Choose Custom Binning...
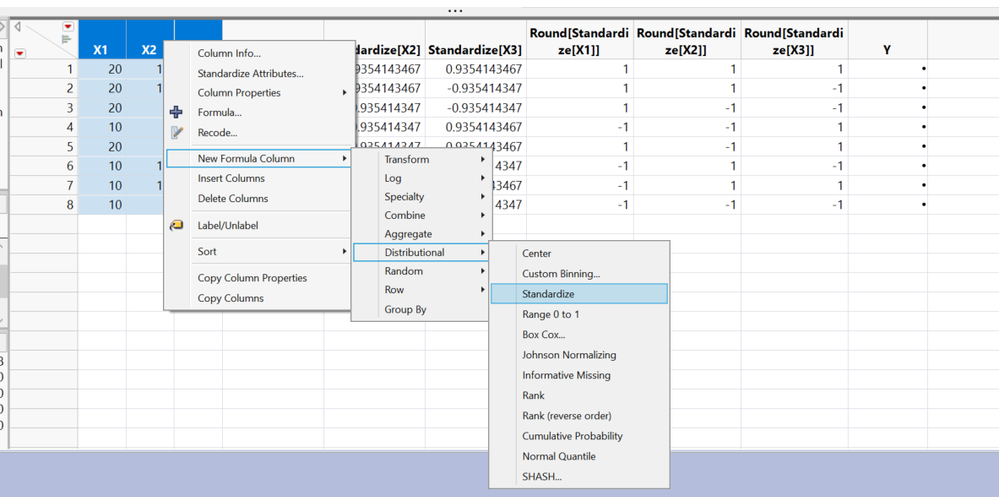Screen dimensions: 999x497 [x=561, y=274]
